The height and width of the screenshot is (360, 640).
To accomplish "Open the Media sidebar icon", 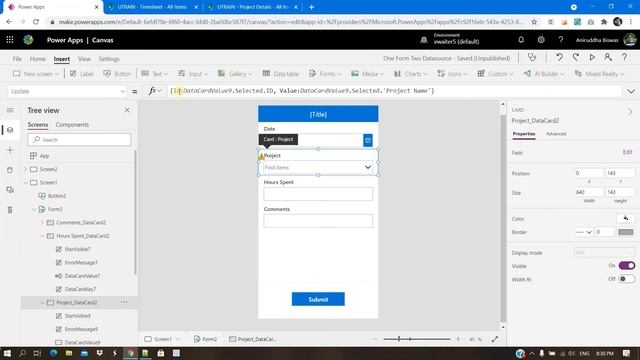I will [10, 190].
